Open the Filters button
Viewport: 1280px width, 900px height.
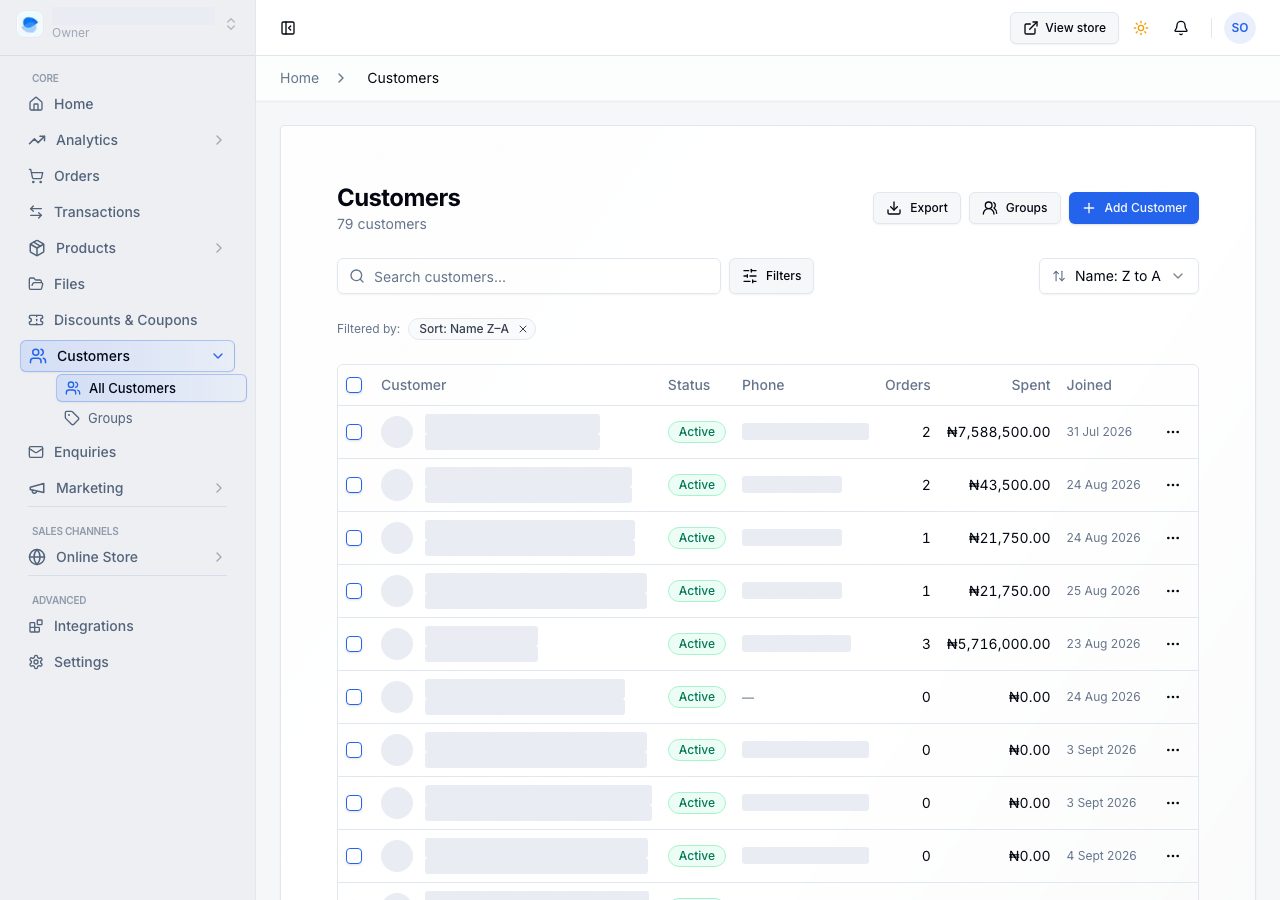pyautogui.click(x=771, y=276)
